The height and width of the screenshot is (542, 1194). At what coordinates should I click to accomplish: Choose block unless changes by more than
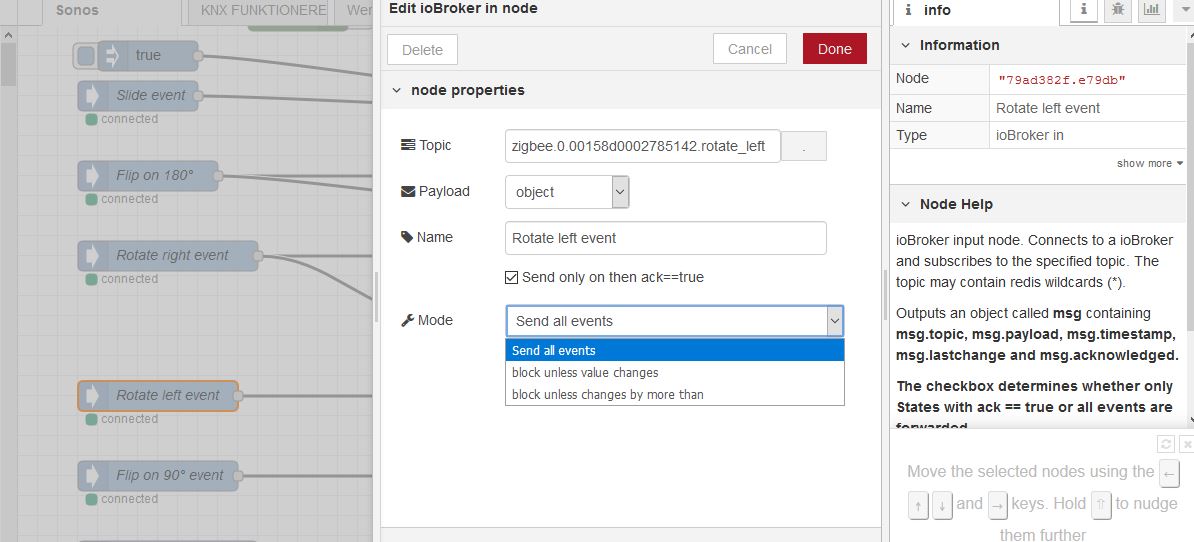[675, 395]
